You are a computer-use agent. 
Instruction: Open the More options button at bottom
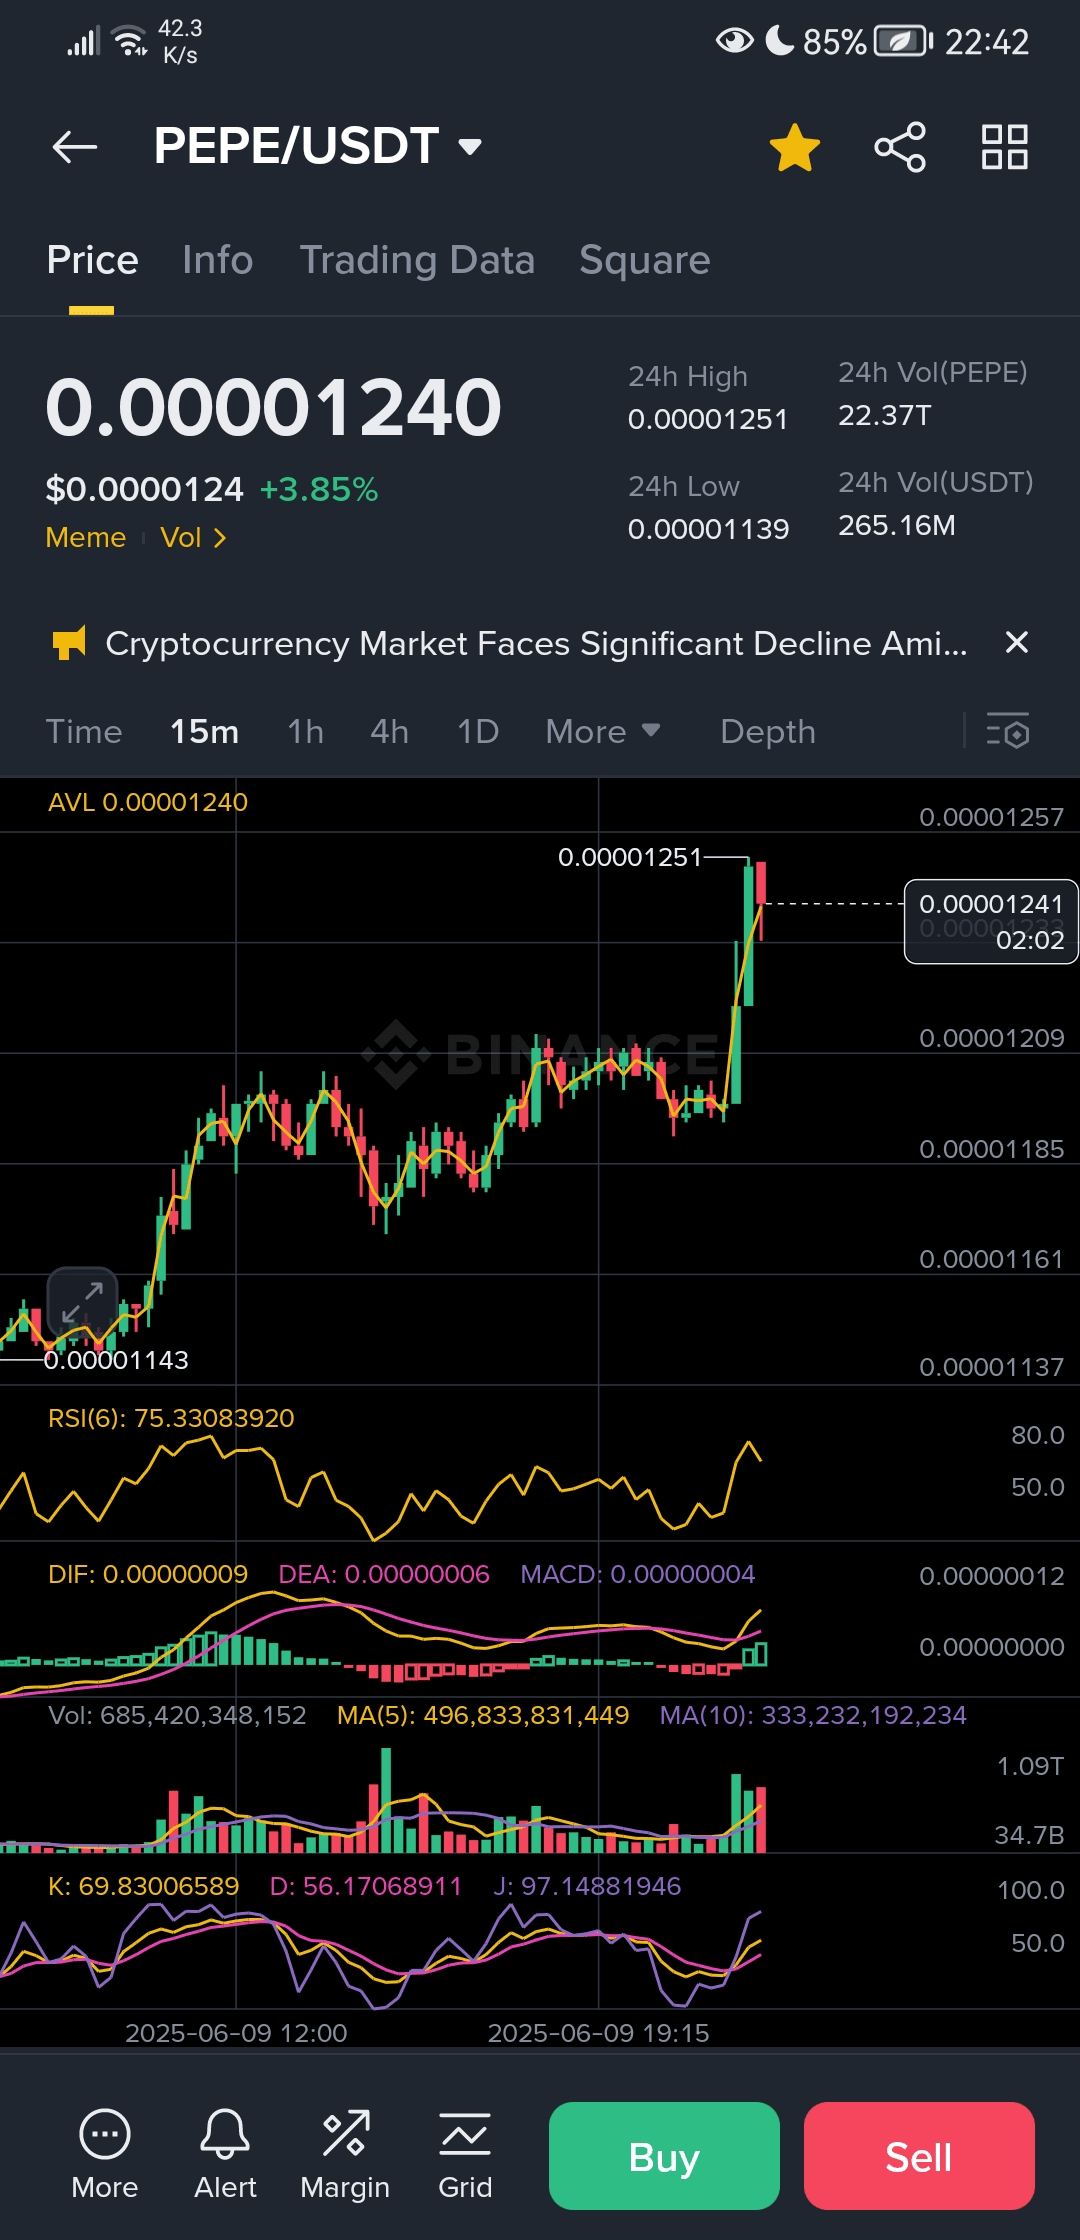click(105, 2155)
